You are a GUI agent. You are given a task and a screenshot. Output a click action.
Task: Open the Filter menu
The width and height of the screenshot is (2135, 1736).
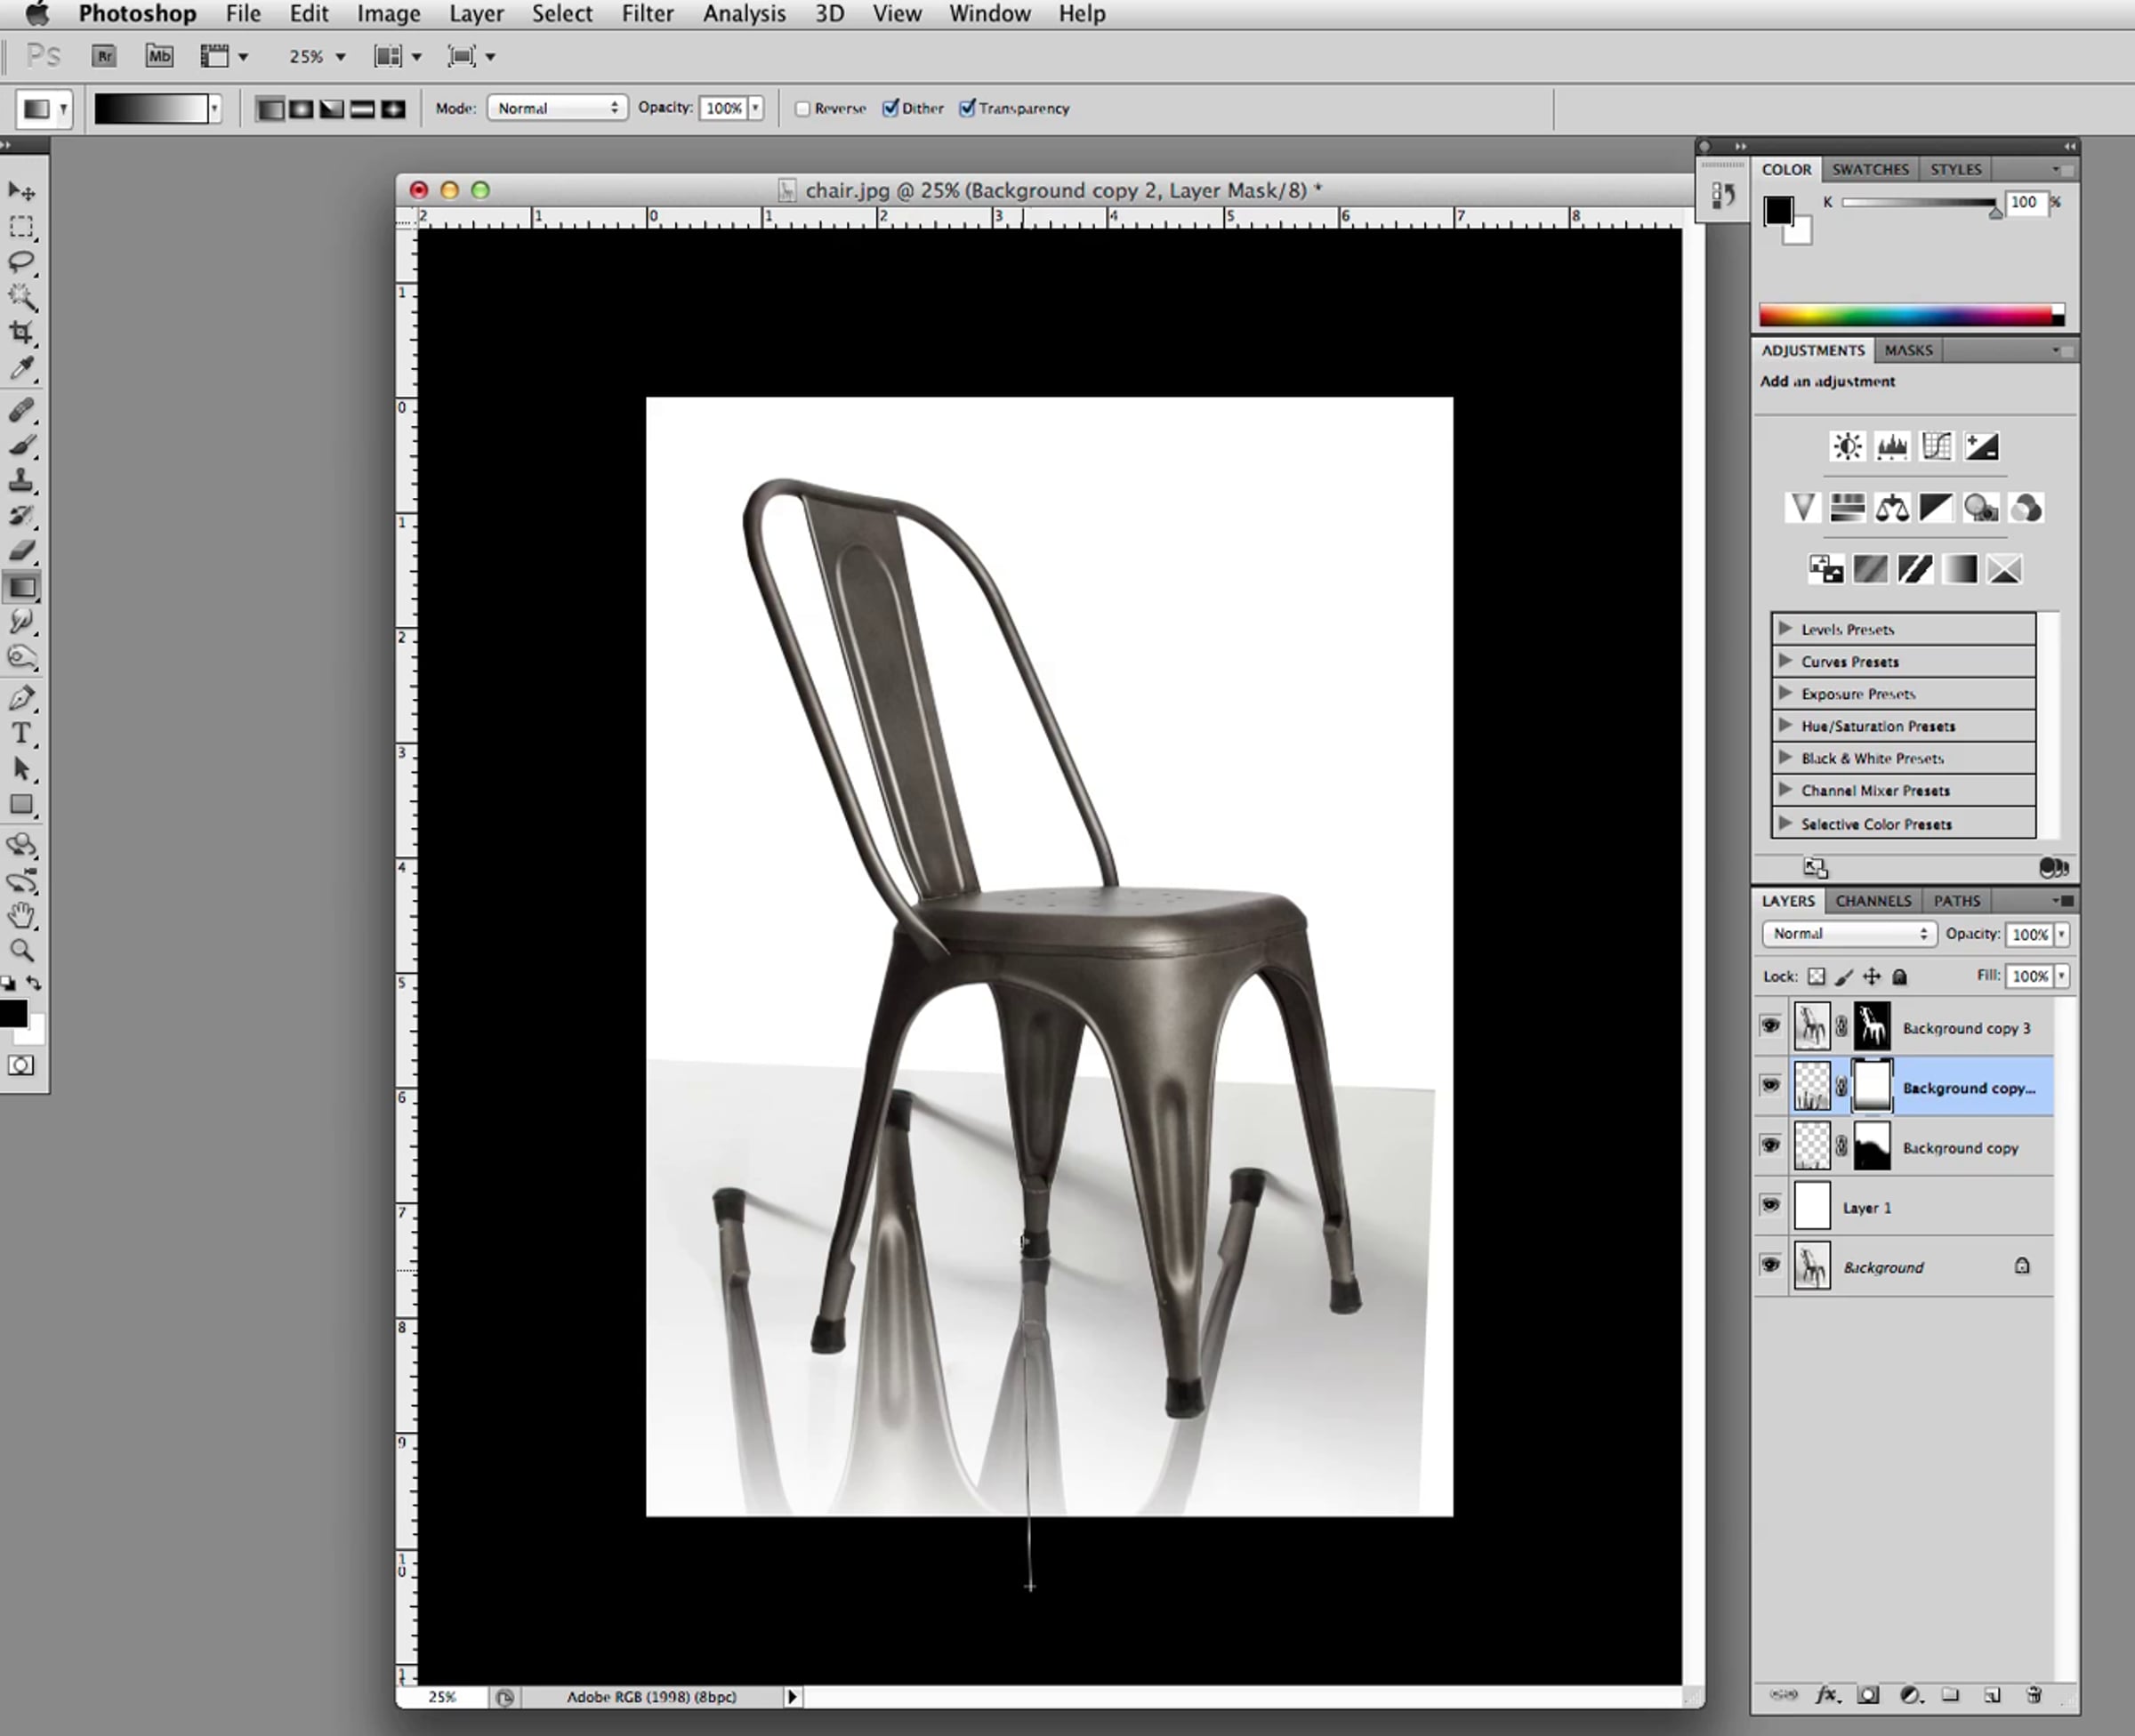coord(647,14)
